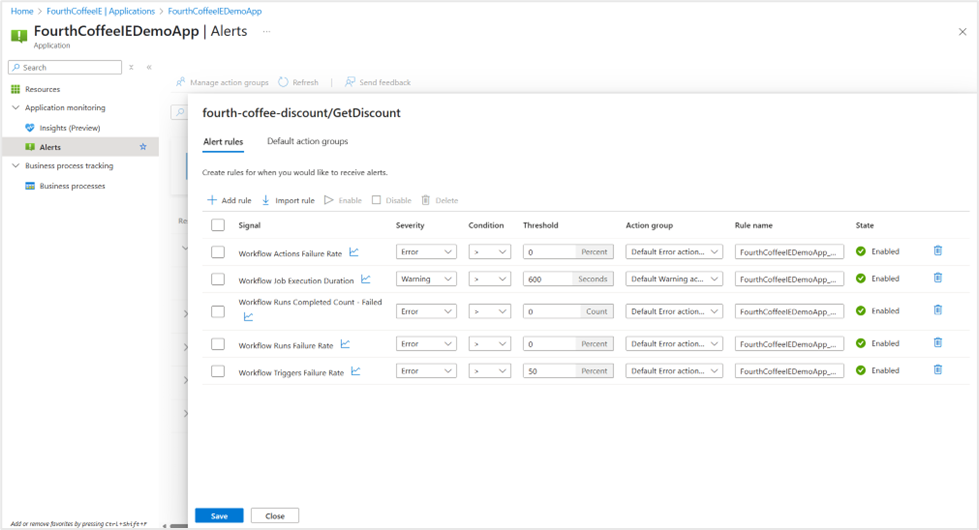The image size is (979, 530).
Task: Delete the Workflow Runs Completed Count rule row
Action: point(938,310)
